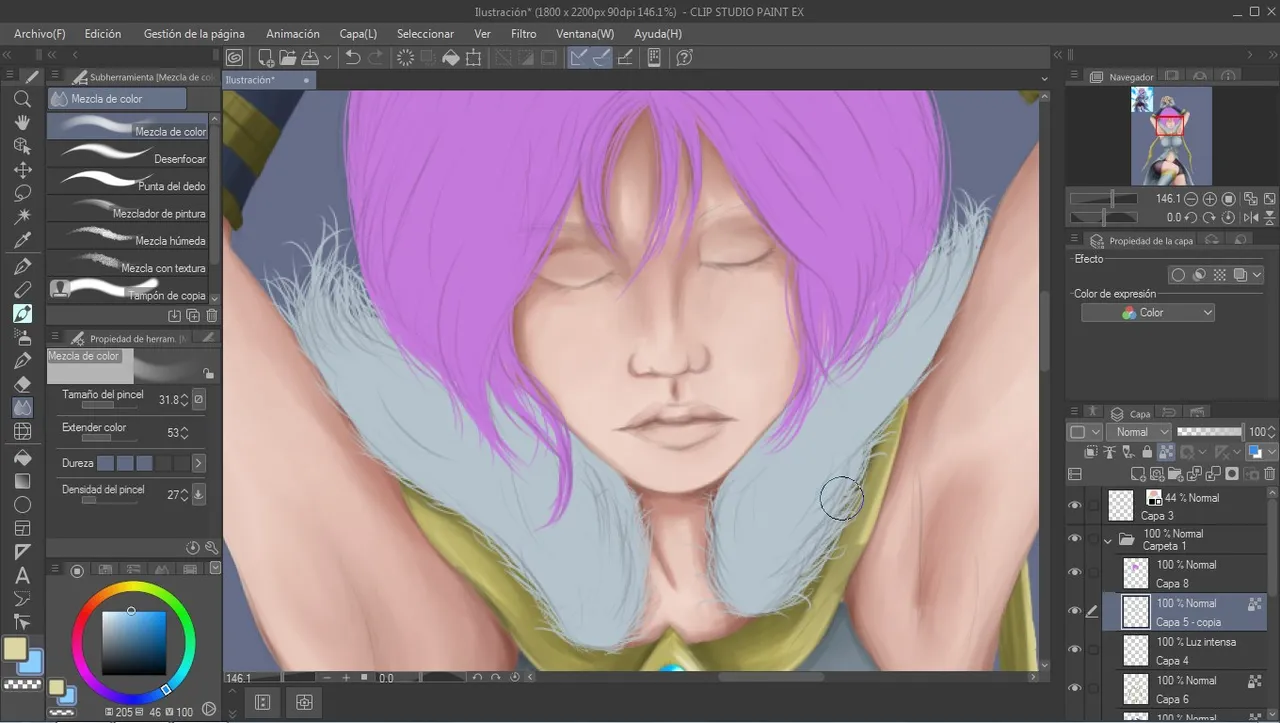The image size is (1280, 723).
Task: Select the Mezcla húmeda sub tool
Action: coord(128,237)
